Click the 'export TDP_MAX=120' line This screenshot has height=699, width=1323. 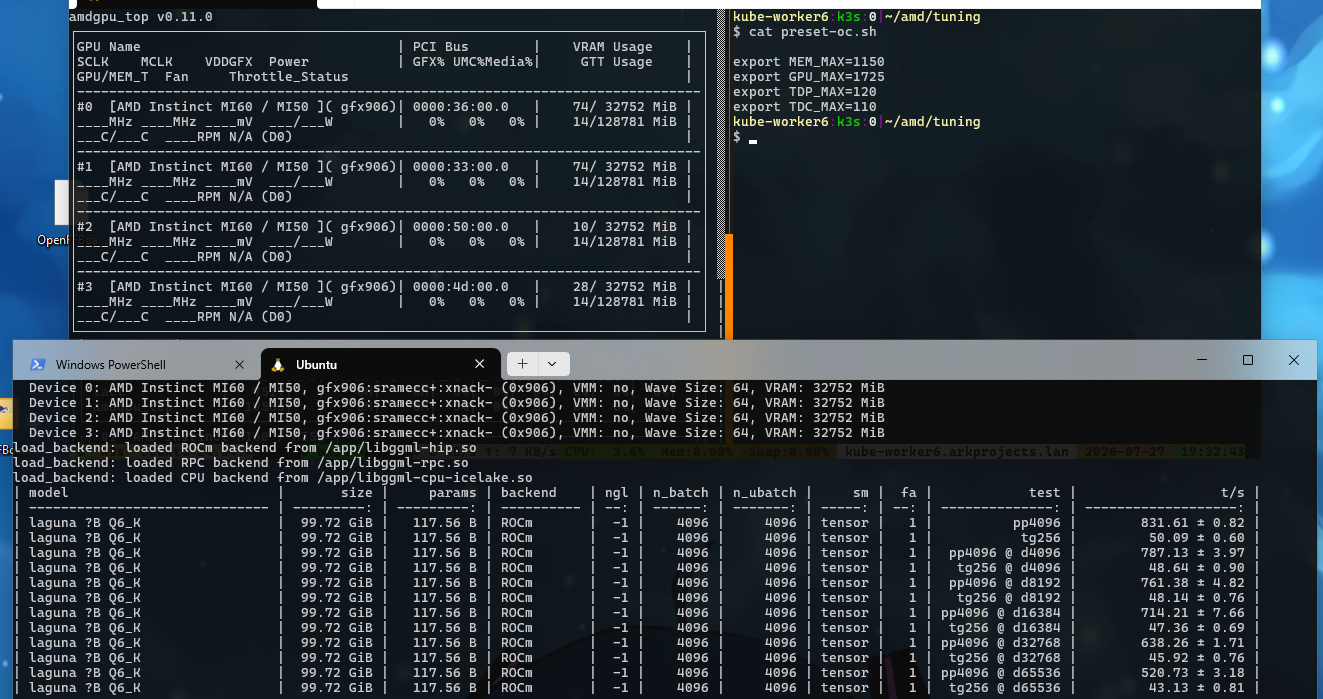click(x=805, y=92)
